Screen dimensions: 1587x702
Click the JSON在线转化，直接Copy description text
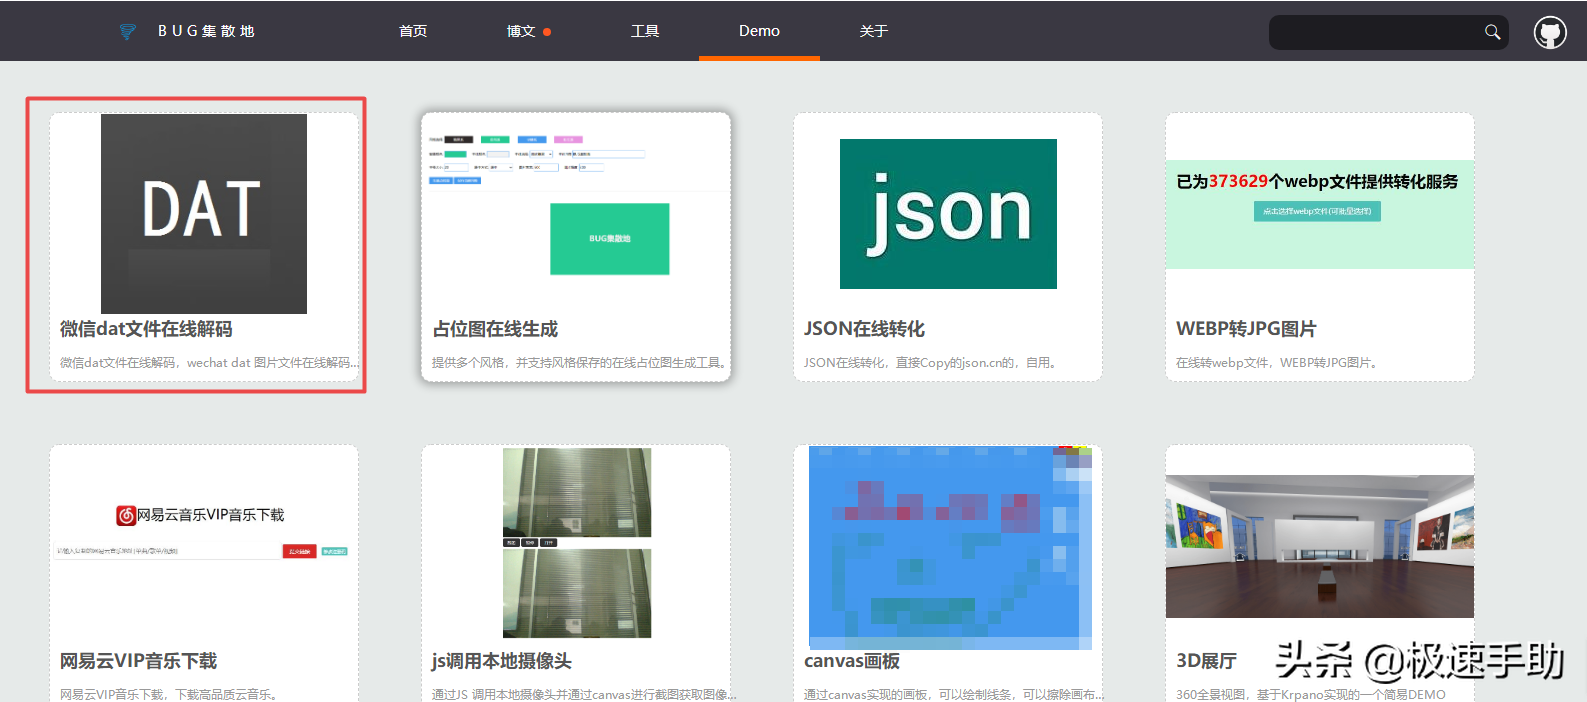pyautogui.click(x=933, y=363)
